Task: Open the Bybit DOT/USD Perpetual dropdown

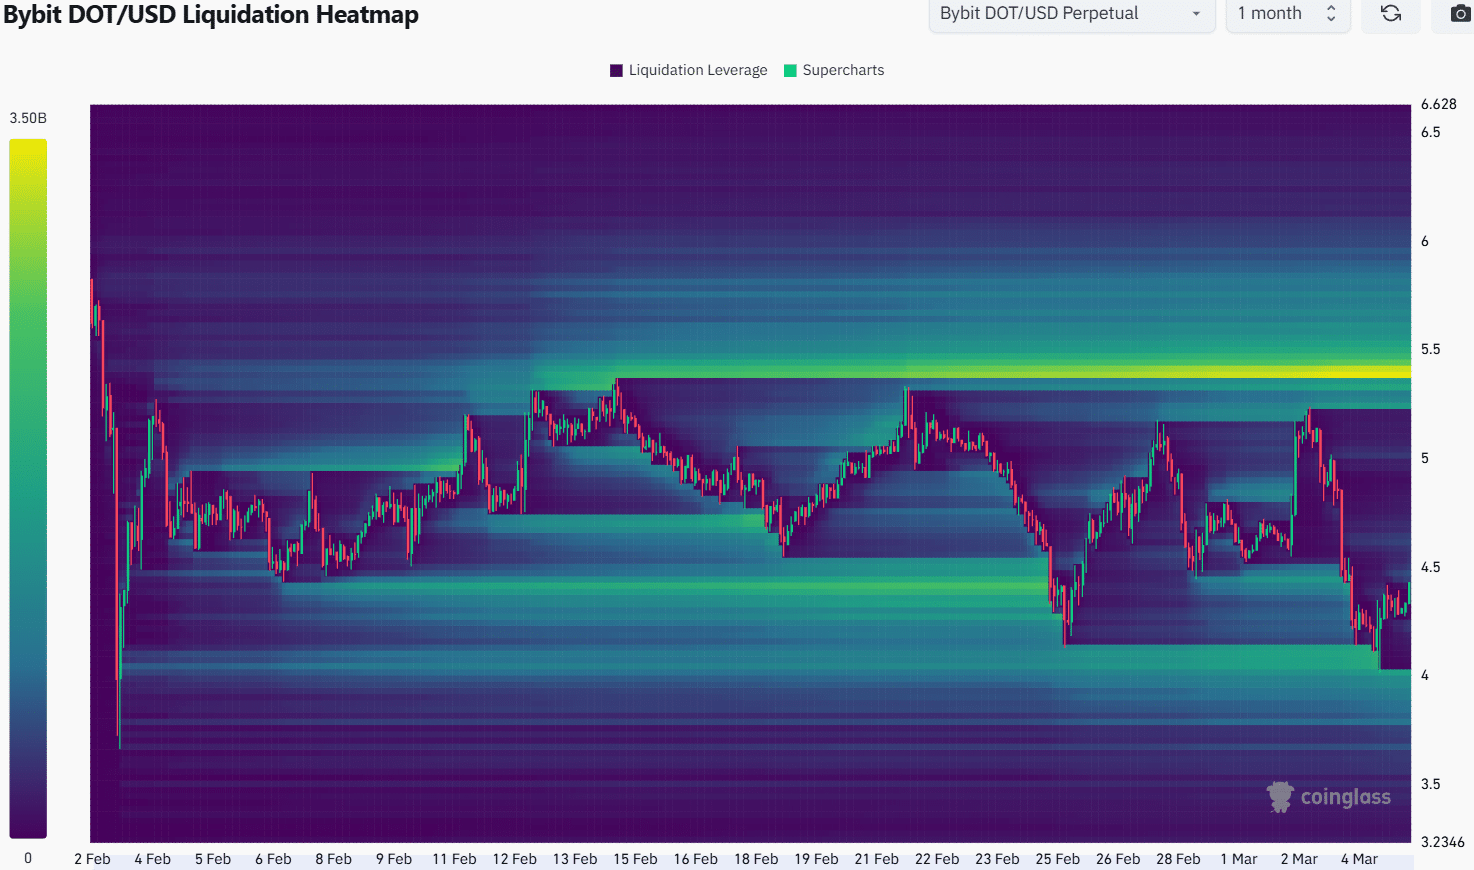Action: point(1071,14)
